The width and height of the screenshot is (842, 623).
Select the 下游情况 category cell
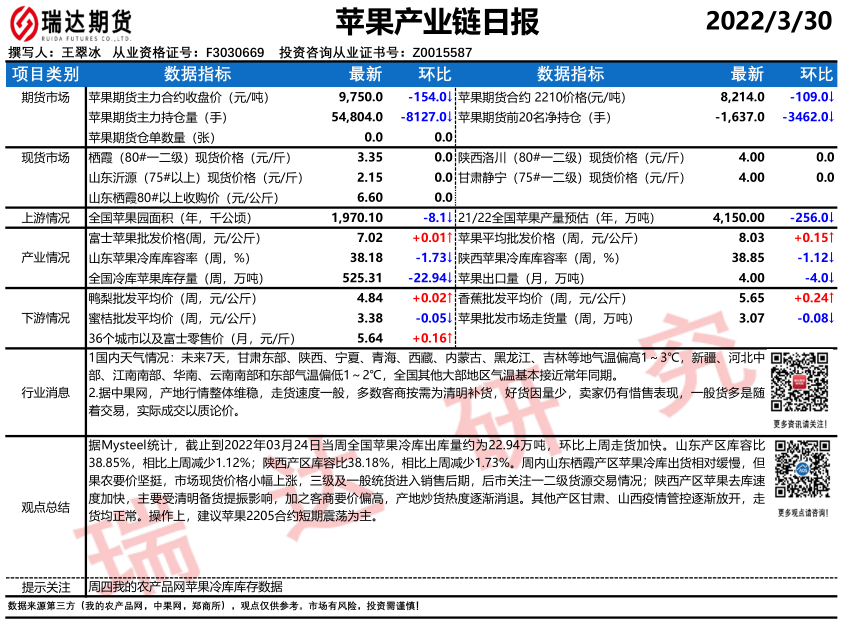[45, 318]
